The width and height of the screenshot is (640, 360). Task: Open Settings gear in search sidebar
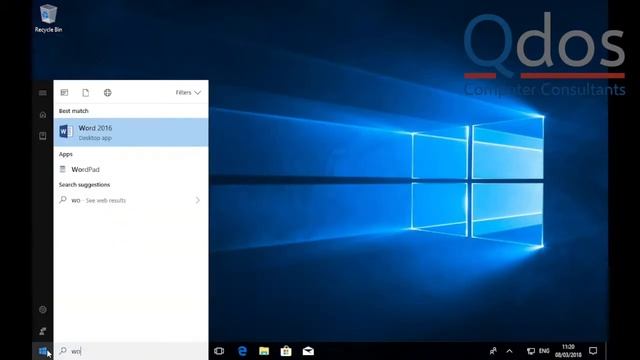(x=42, y=309)
